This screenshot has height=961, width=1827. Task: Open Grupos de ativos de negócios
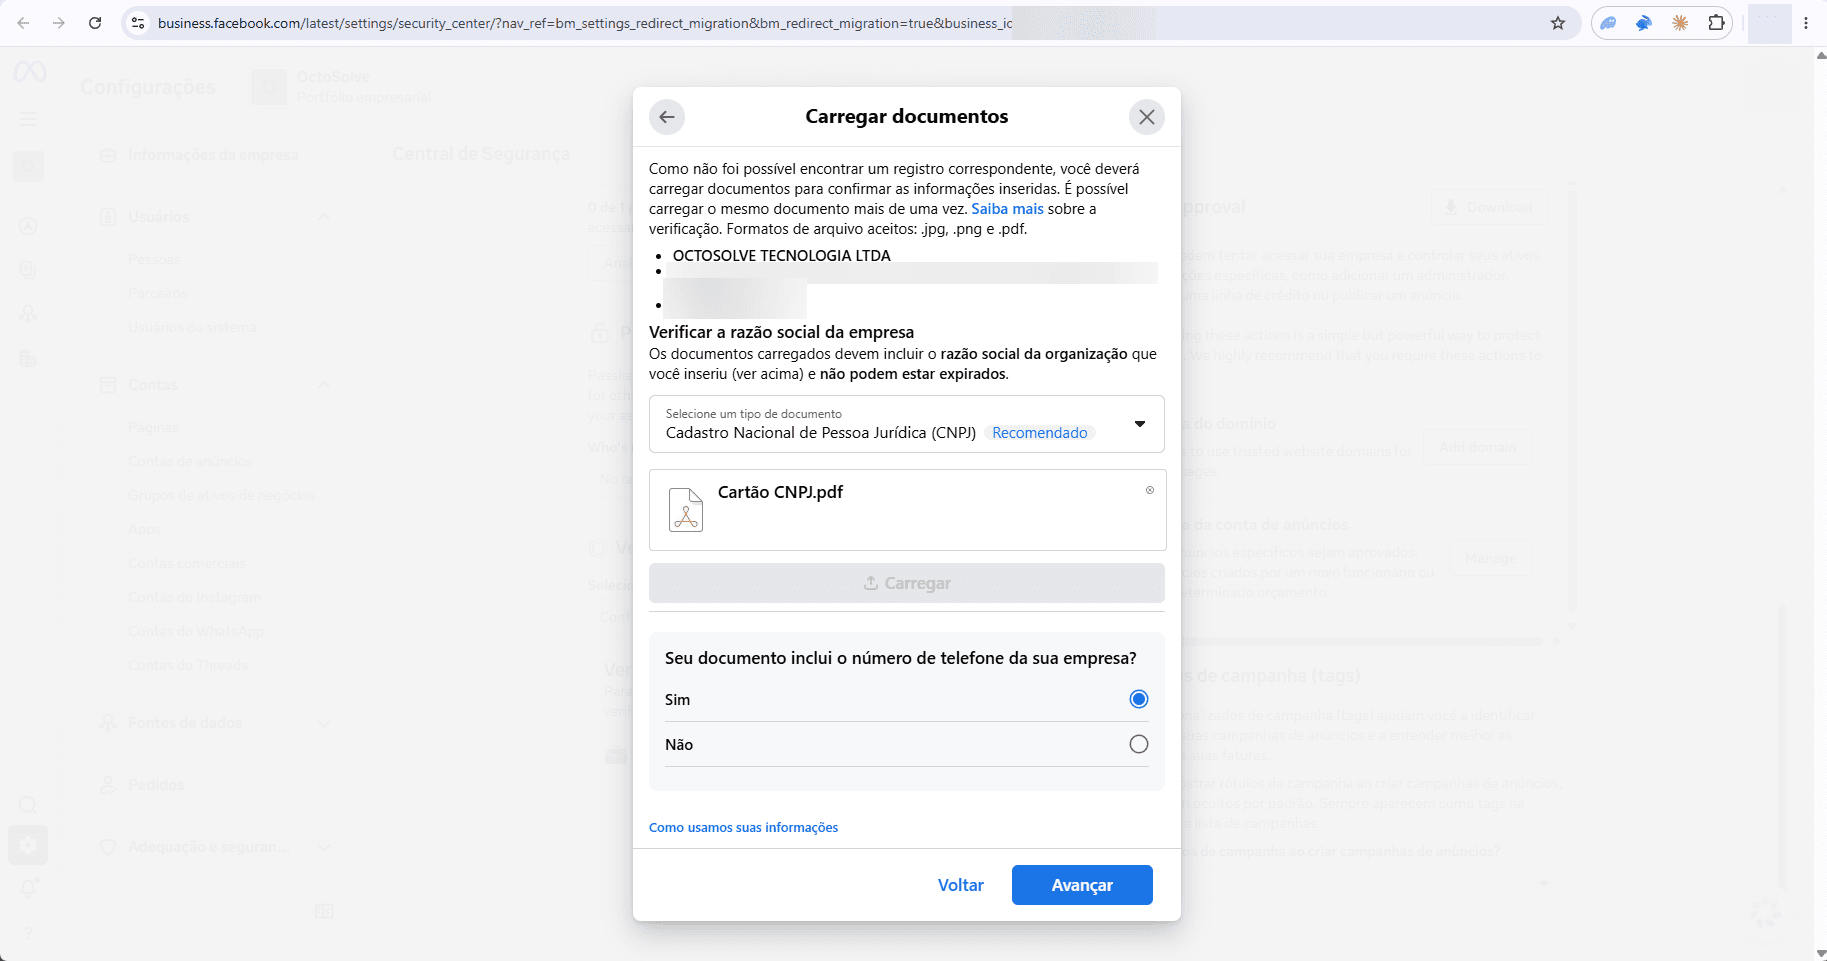pos(221,496)
